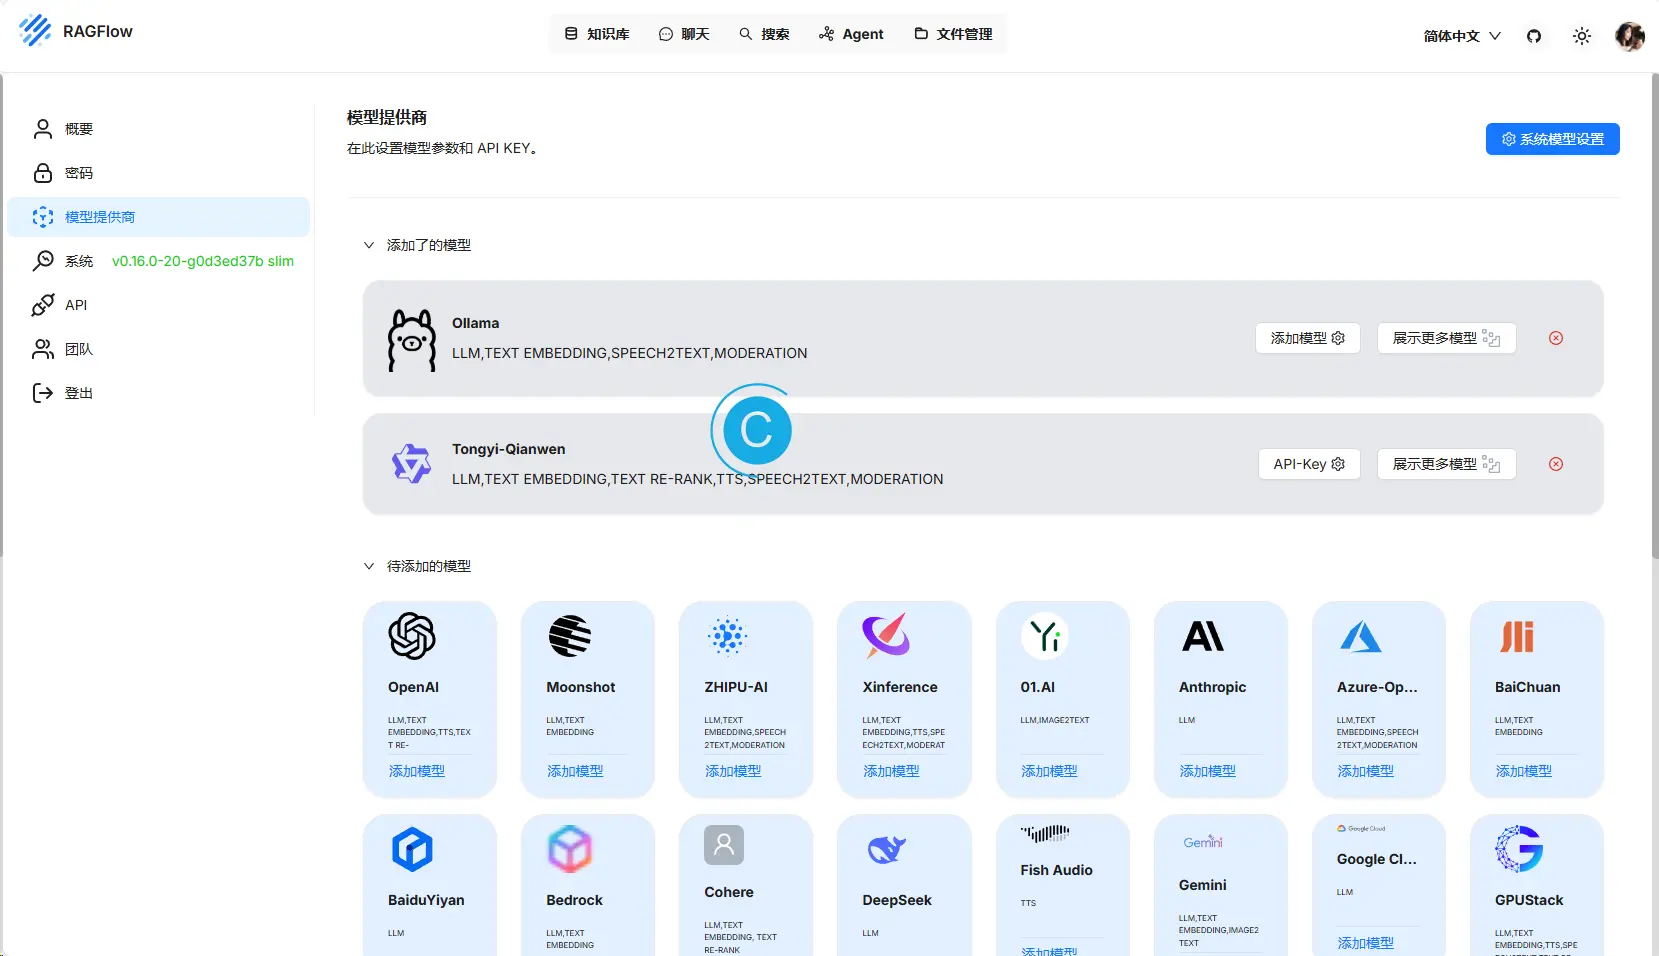
Task: Click 添加模型 on the Google Cloud card
Action: pyautogui.click(x=1365, y=943)
